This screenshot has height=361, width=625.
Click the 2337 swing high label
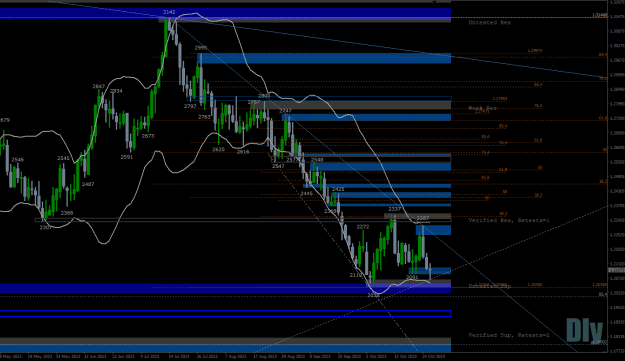(x=395, y=209)
